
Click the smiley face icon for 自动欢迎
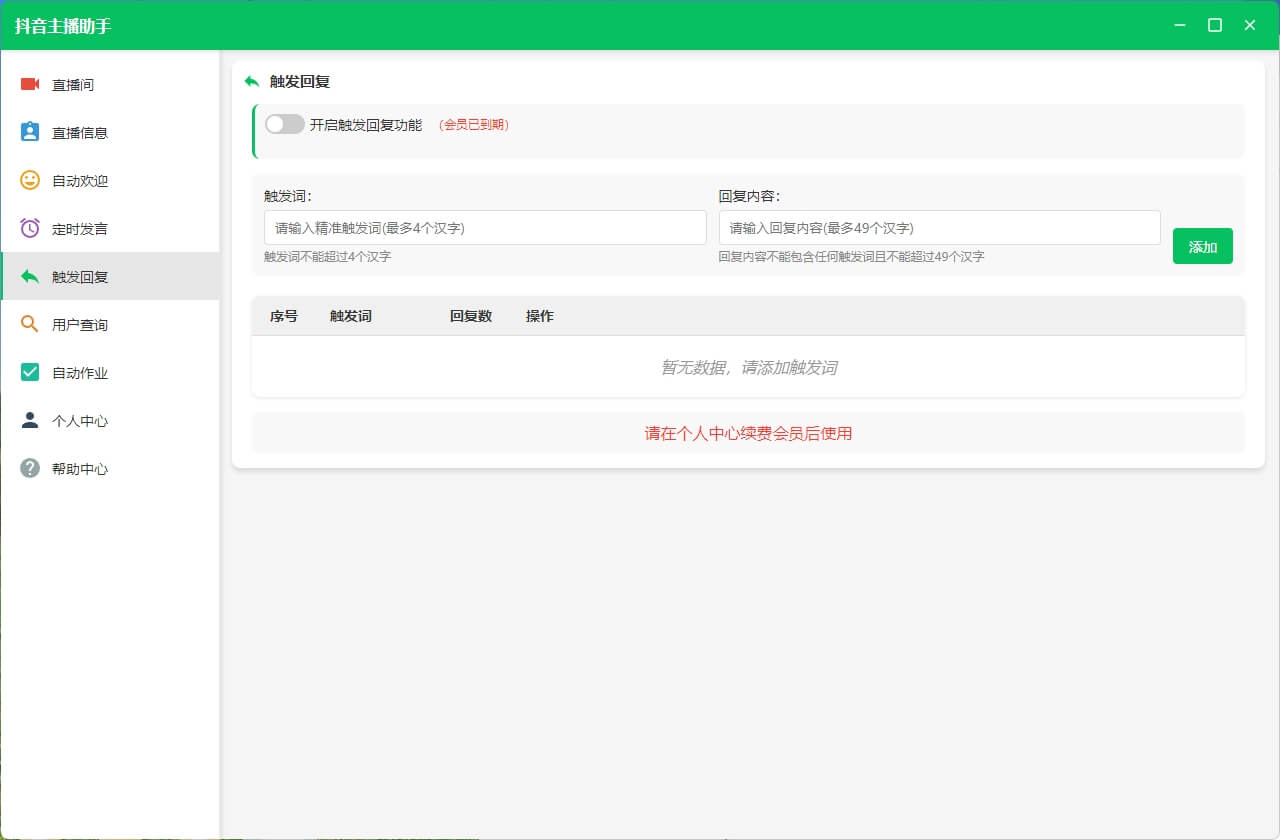click(x=30, y=180)
